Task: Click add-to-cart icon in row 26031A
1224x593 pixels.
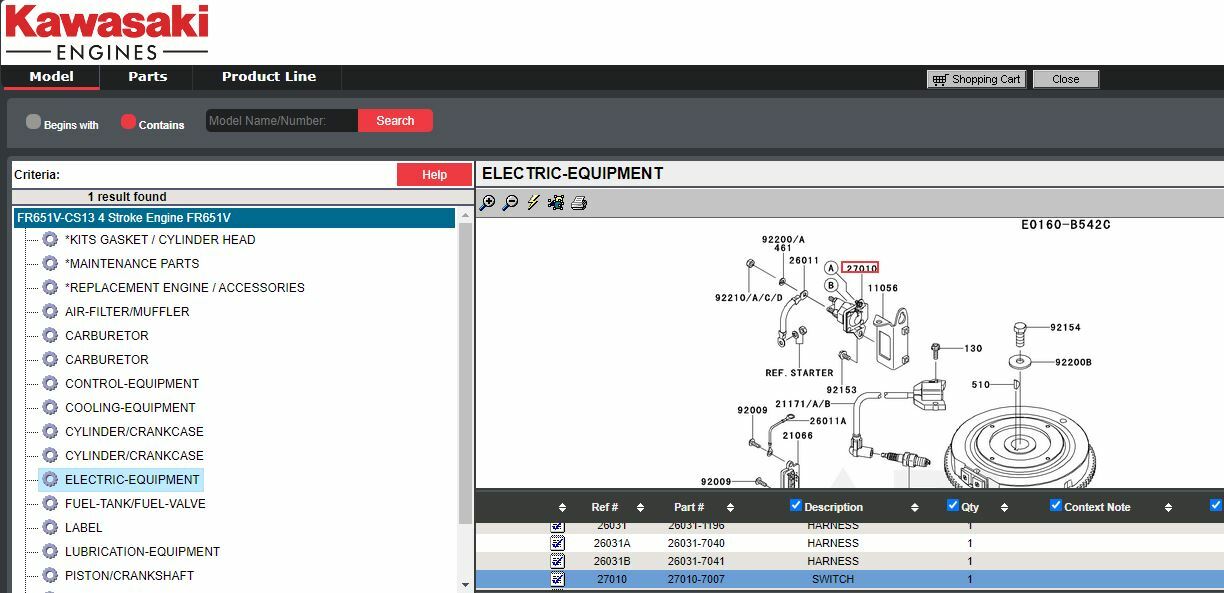Action: click(557, 543)
